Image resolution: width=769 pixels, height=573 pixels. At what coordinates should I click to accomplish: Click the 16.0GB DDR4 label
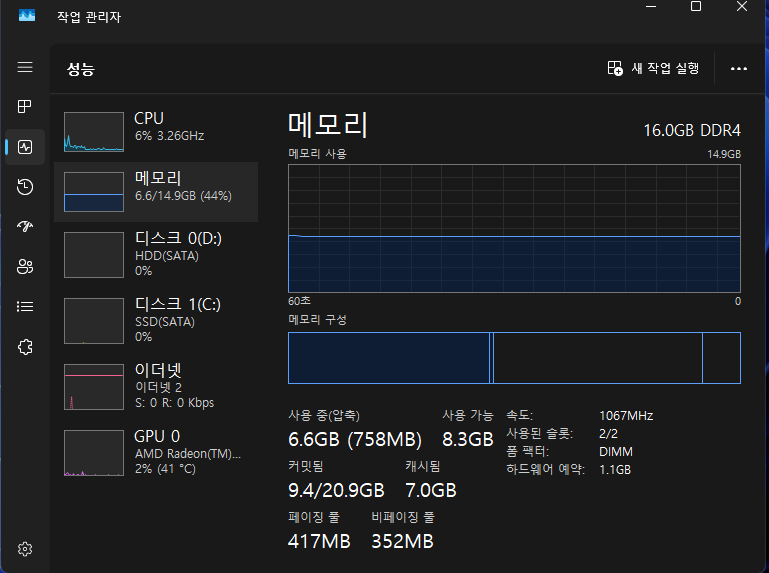[692, 130]
